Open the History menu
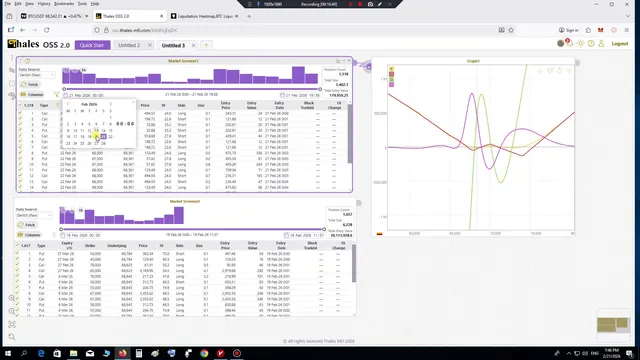The image size is (640, 360). coord(44,4)
